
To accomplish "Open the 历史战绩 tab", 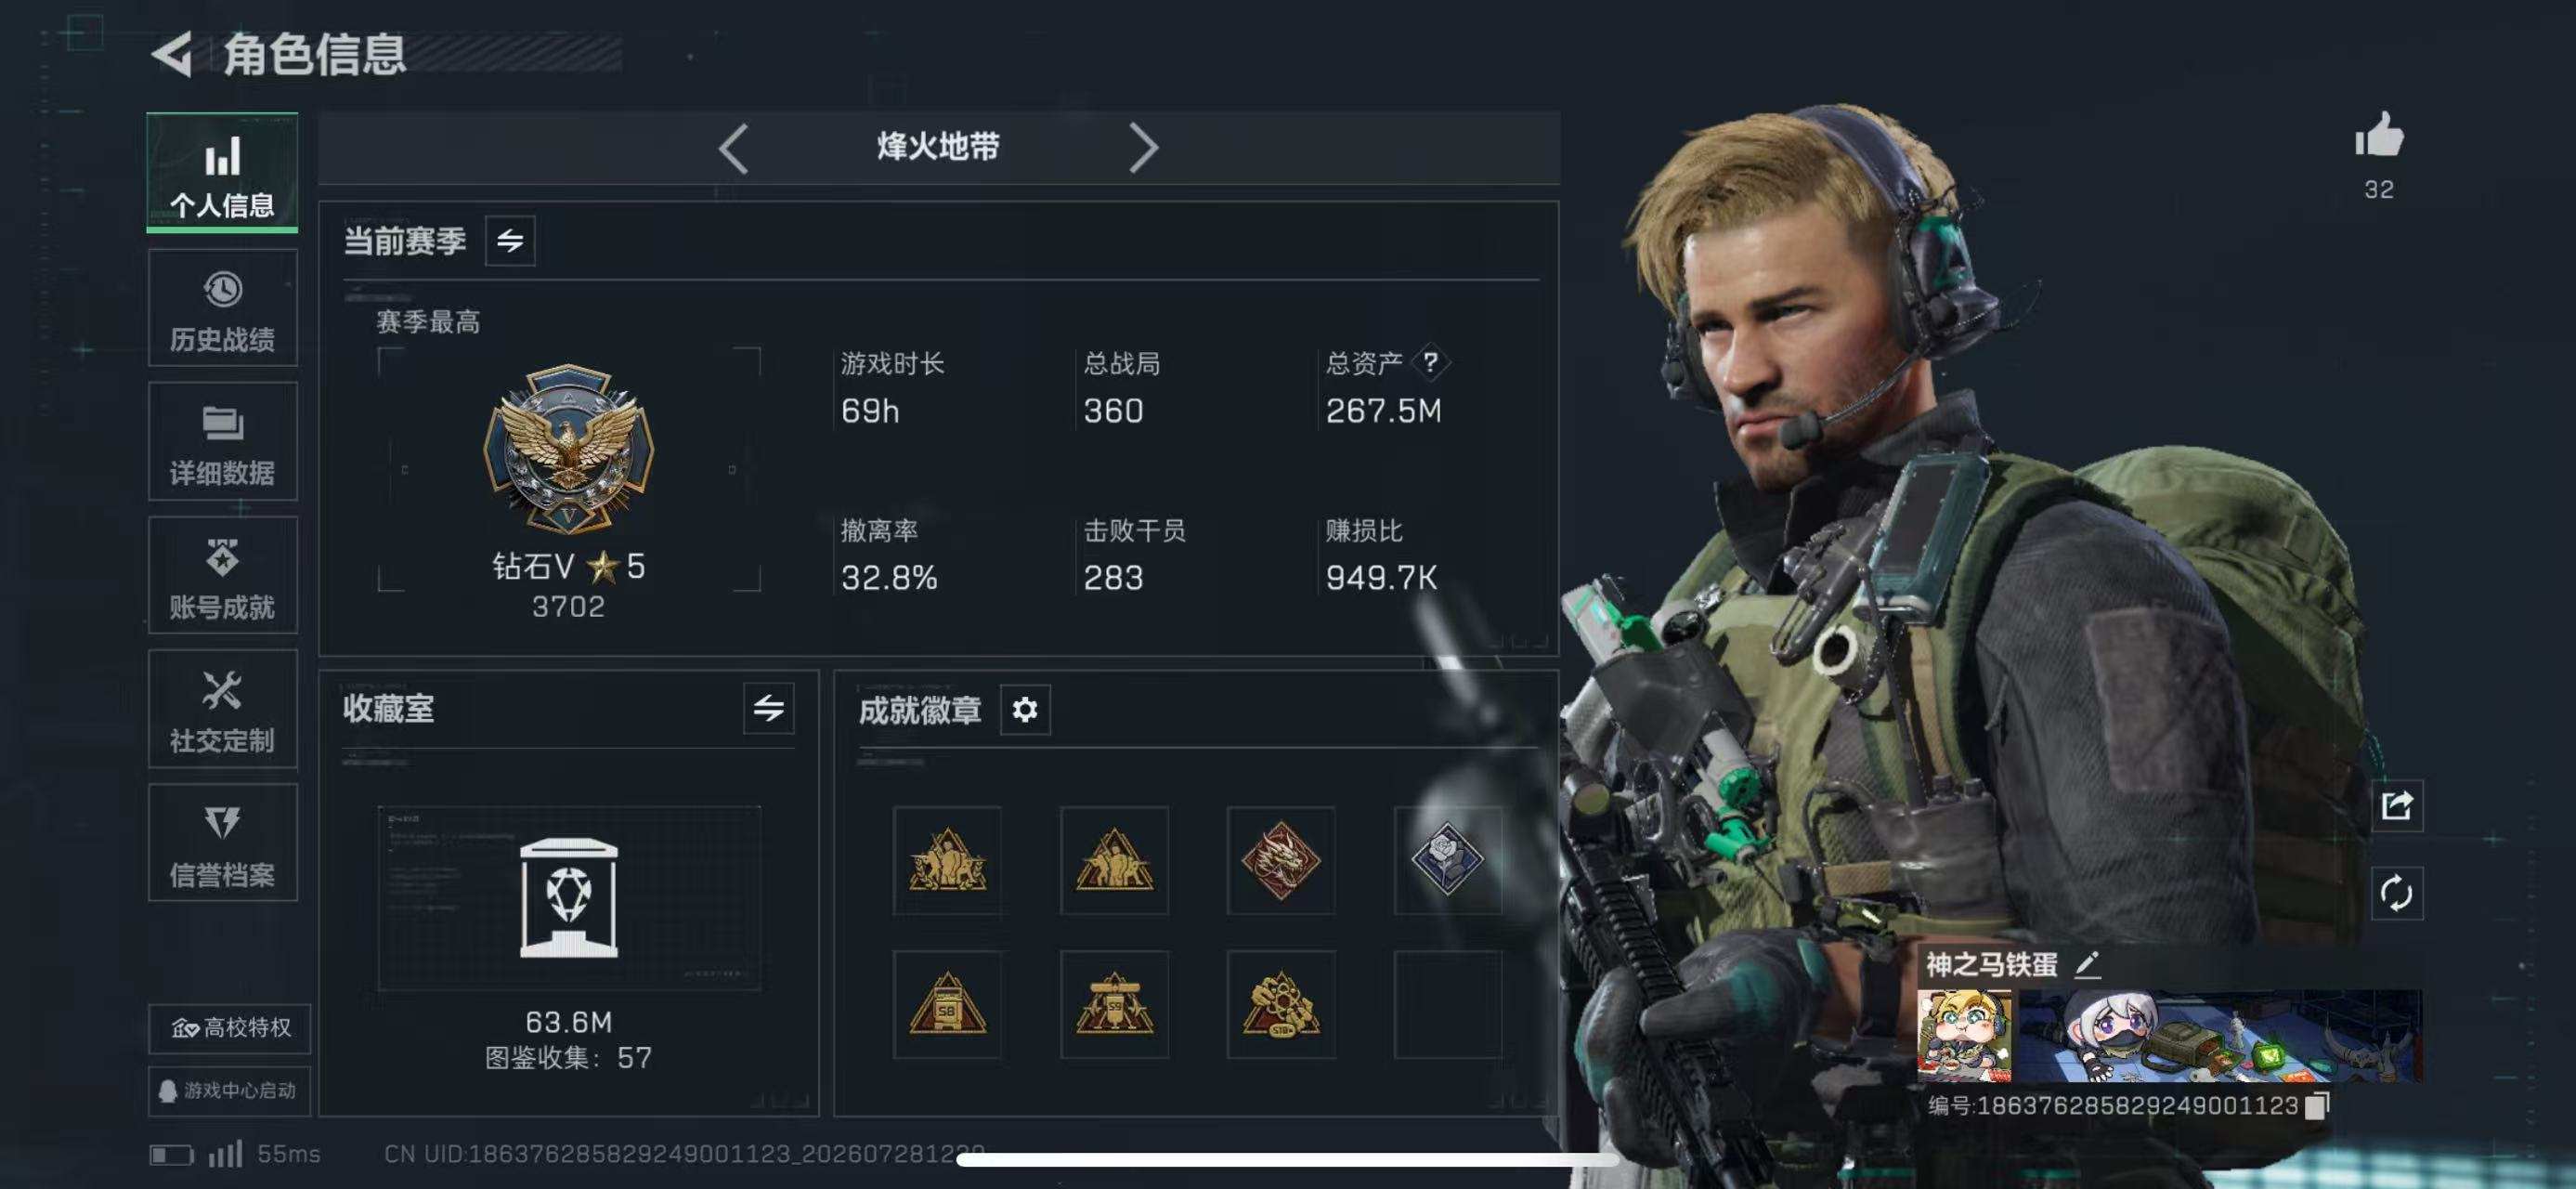I will pos(222,309).
